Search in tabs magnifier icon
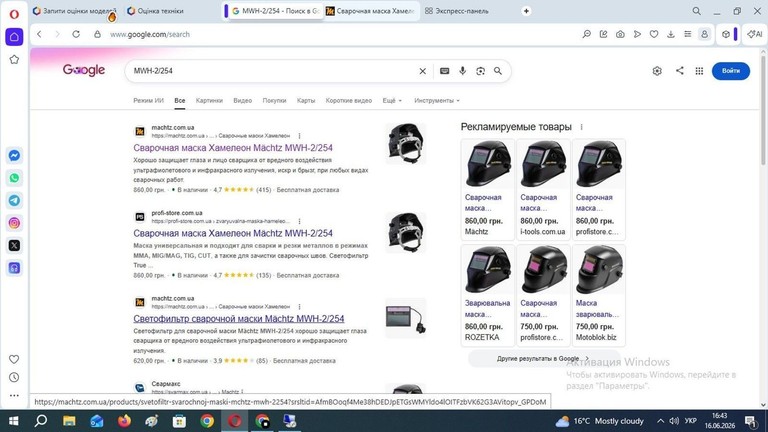 696,11
